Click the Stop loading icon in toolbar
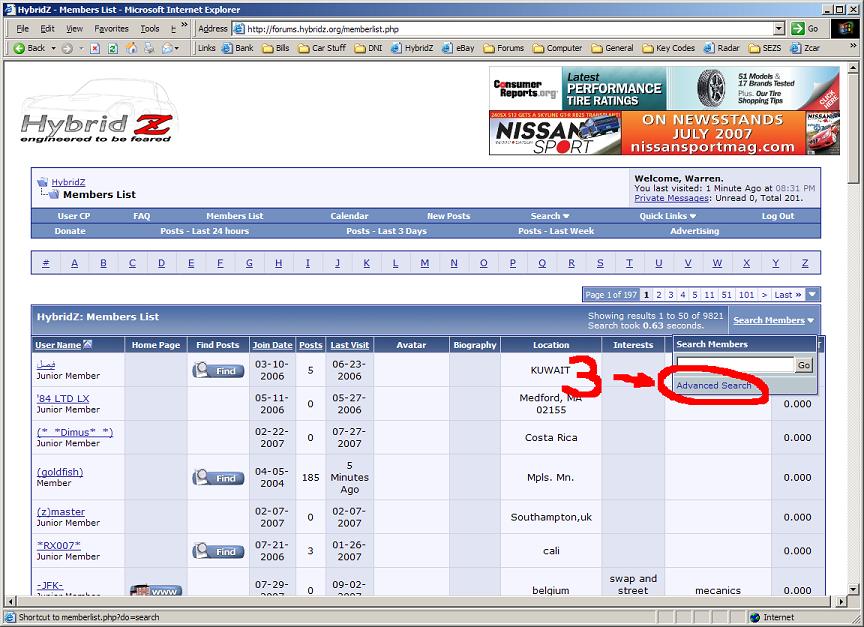 click(95, 48)
